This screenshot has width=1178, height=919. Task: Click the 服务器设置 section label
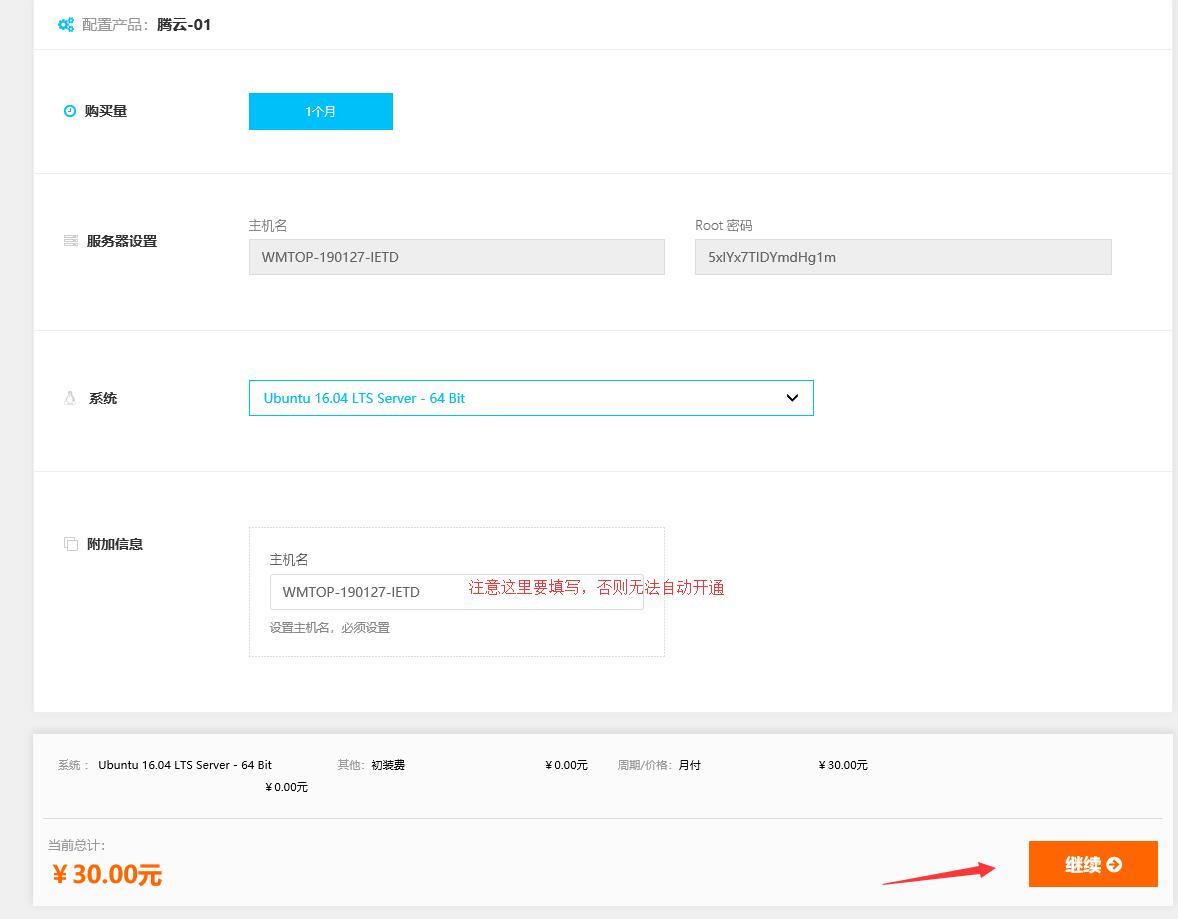click(122, 241)
